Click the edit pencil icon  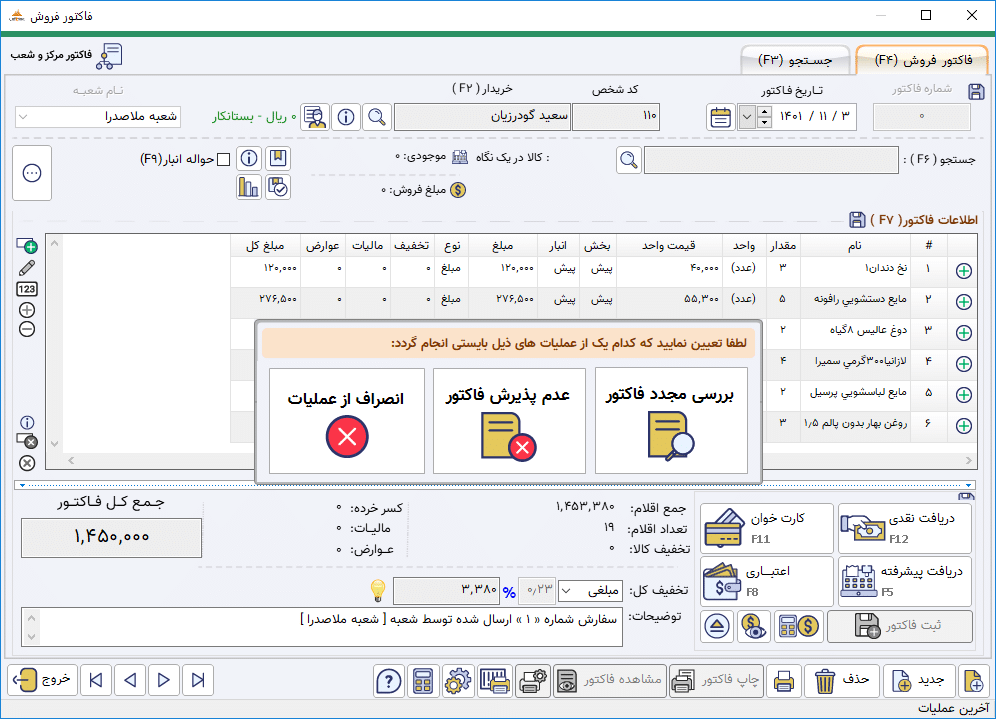pyautogui.click(x=27, y=268)
